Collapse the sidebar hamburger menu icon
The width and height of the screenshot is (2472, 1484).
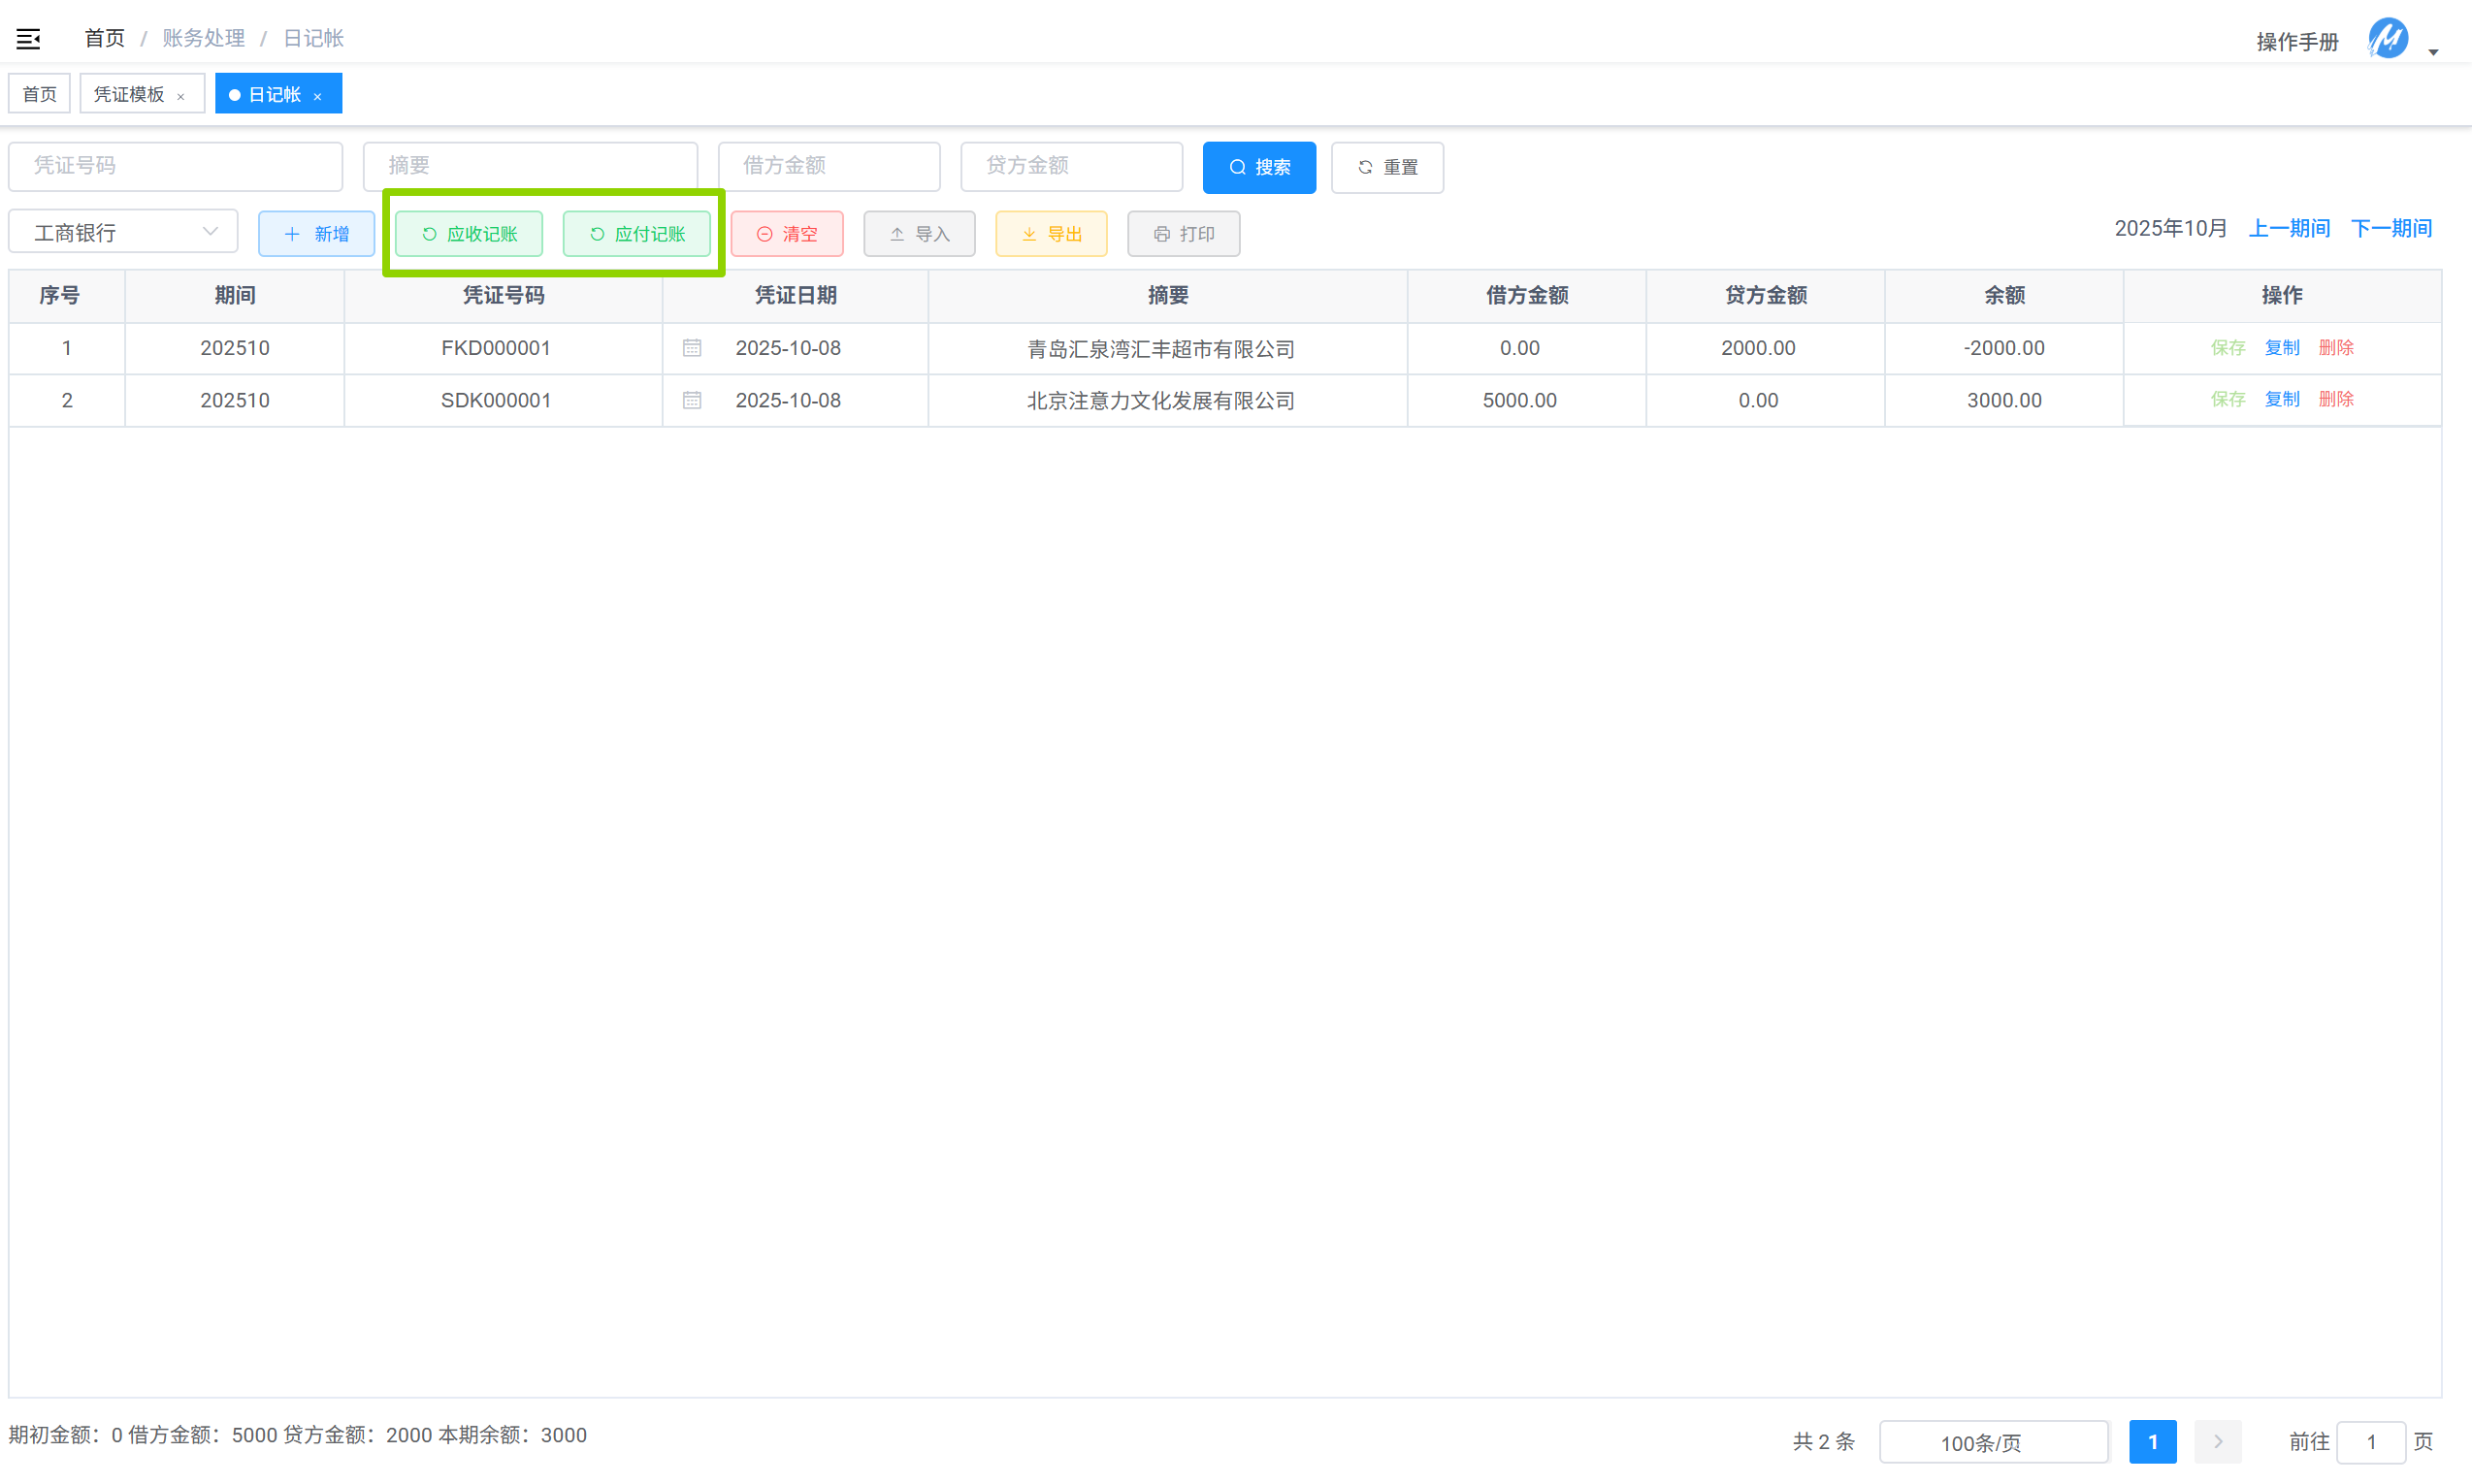(x=28, y=39)
